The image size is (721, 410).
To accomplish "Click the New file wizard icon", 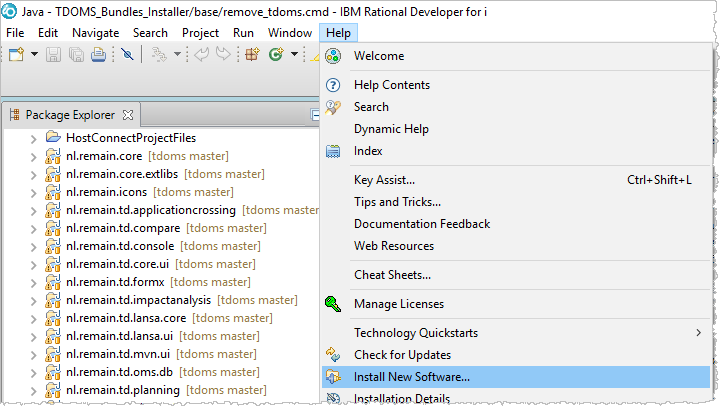I will click(16, 54).
